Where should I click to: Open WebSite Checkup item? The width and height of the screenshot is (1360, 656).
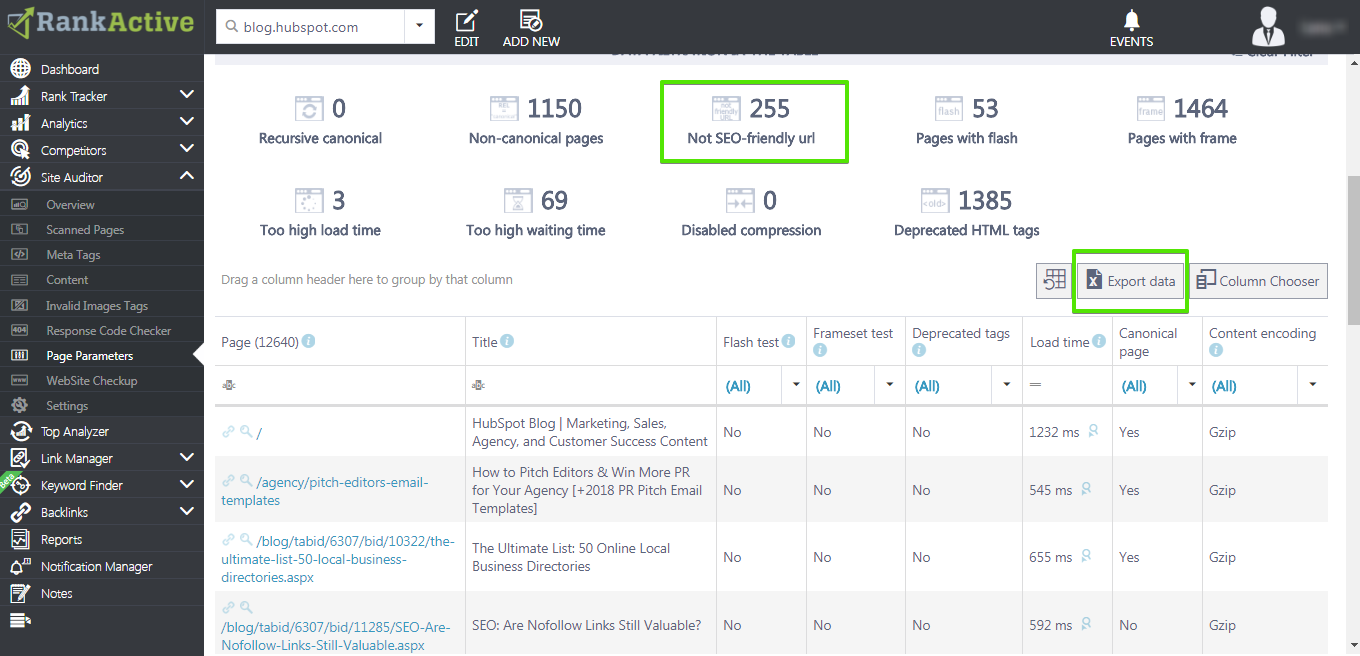click(91, 380)
